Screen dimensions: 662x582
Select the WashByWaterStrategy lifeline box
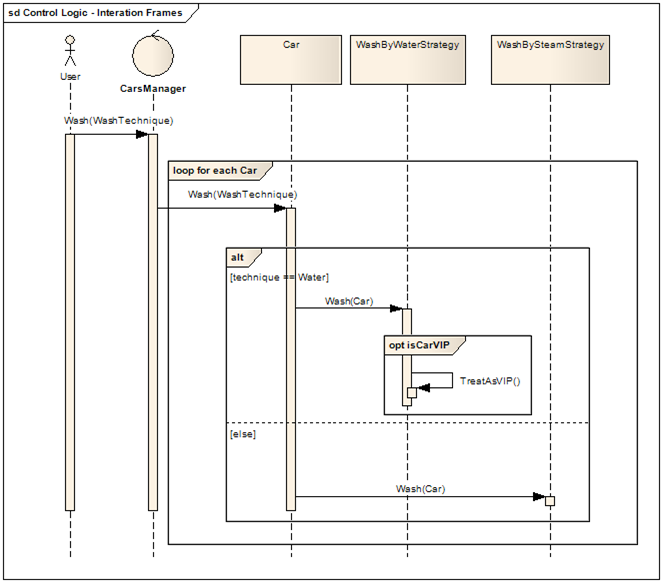[408, 60]
